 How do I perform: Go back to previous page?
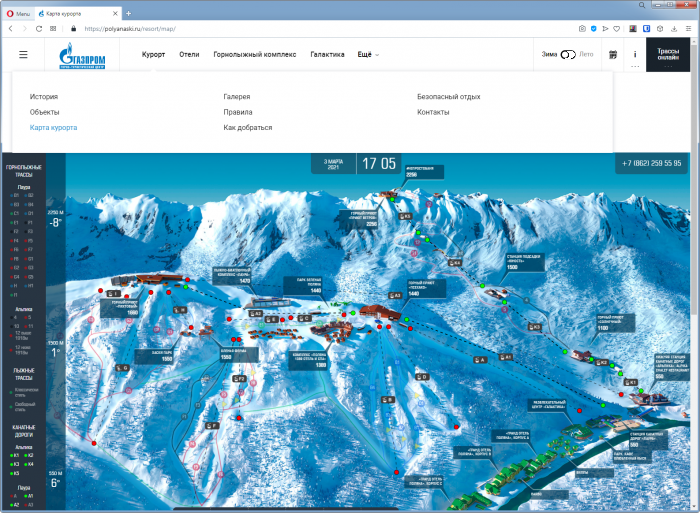[x=11, y=29]
